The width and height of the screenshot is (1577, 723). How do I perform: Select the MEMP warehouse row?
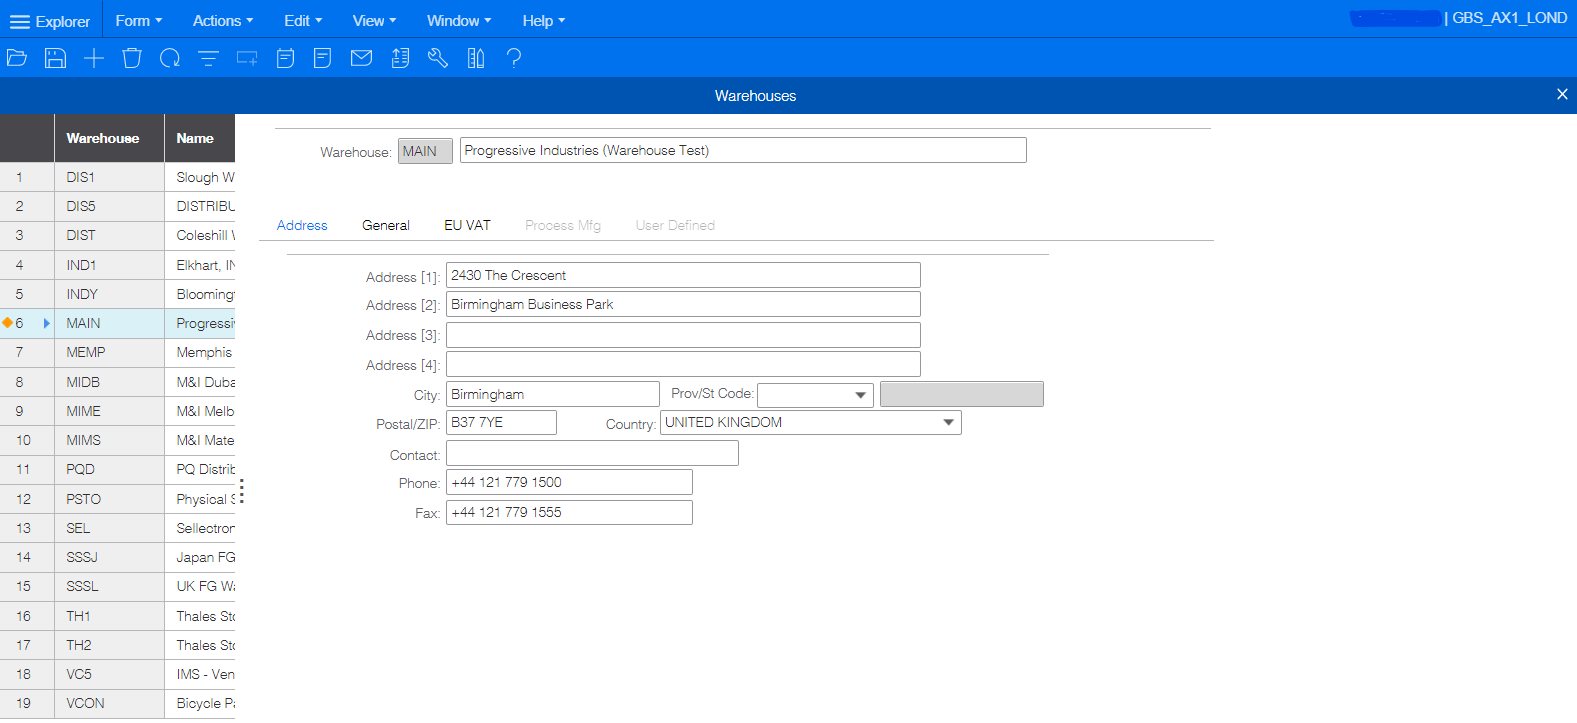pos(86,353)
